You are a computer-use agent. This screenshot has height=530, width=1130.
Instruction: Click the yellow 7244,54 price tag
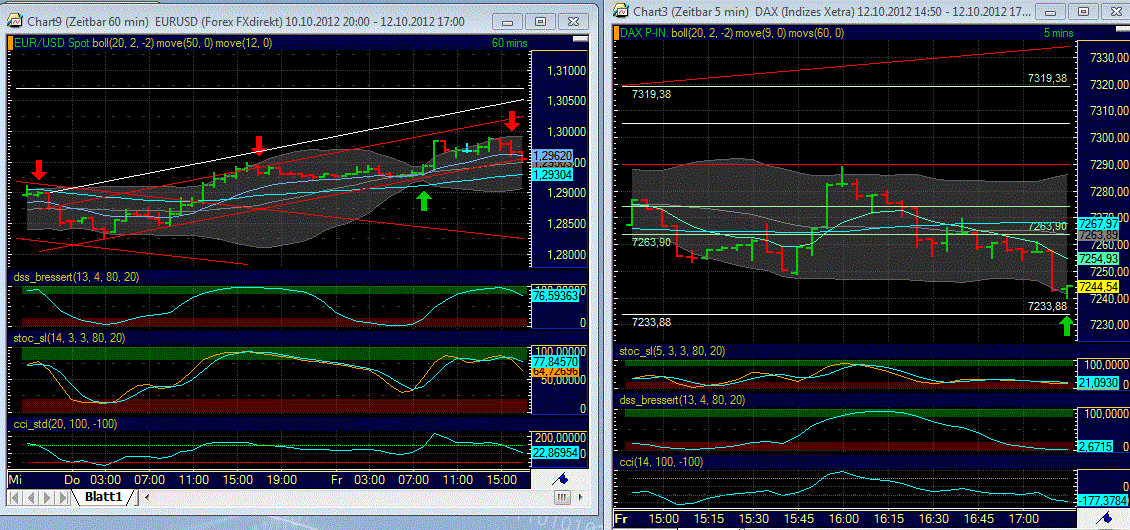point(1098,287)
